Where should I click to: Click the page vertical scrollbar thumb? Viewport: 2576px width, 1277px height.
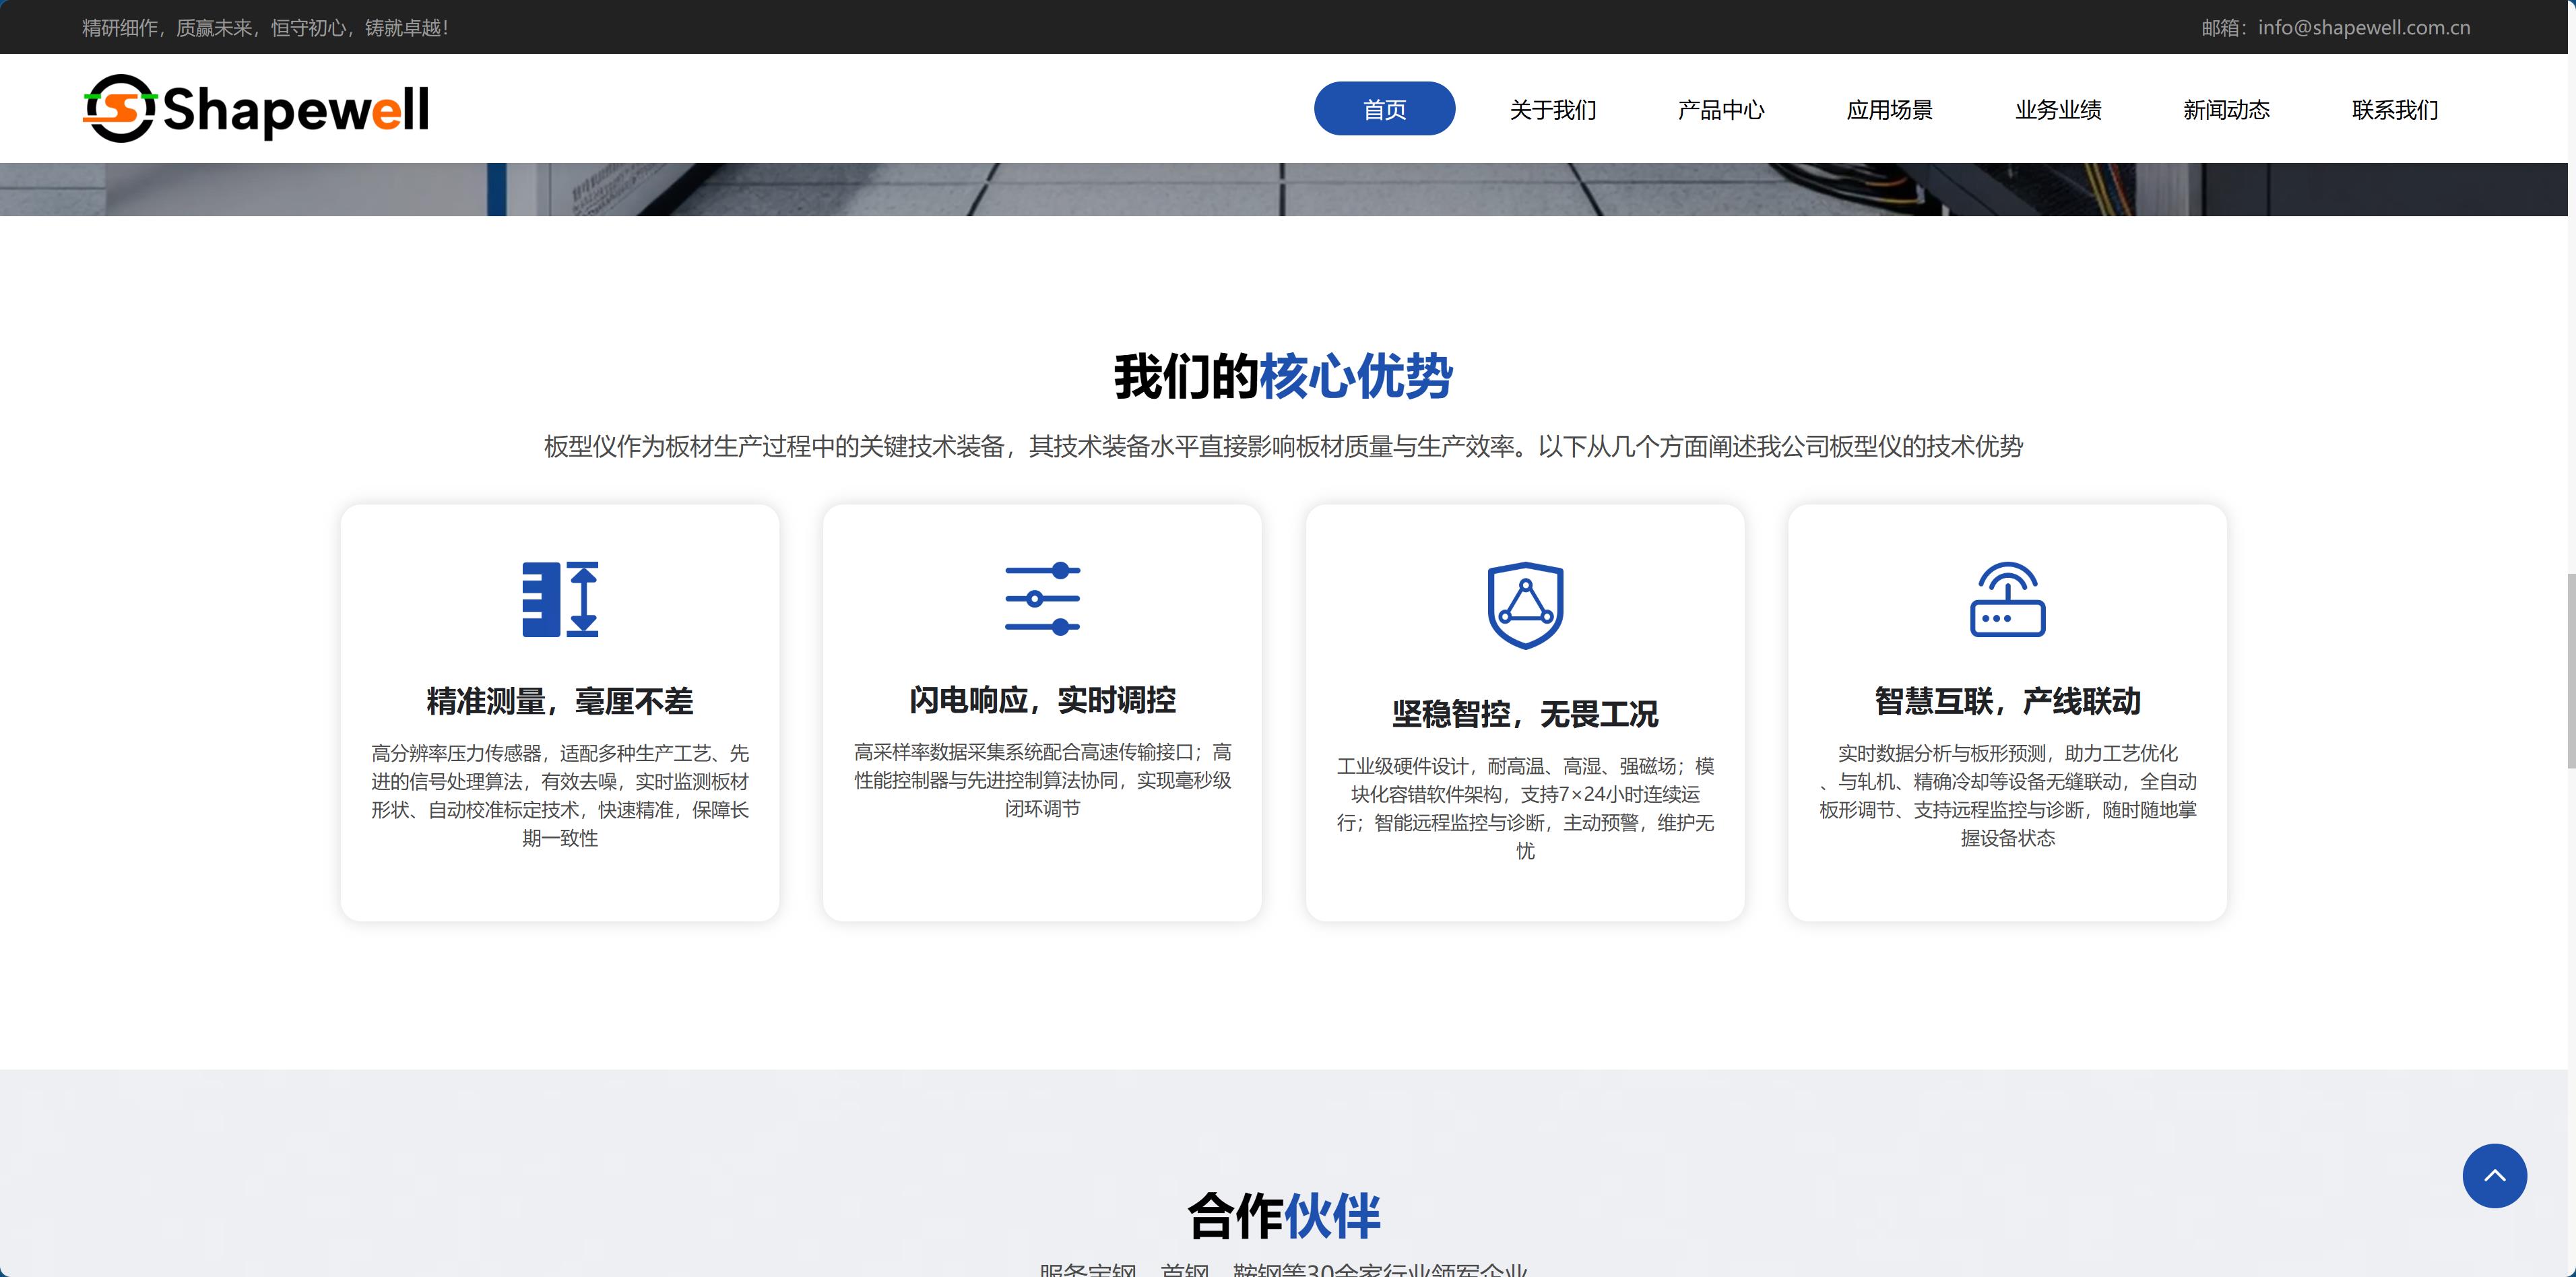pos(2571,670)
